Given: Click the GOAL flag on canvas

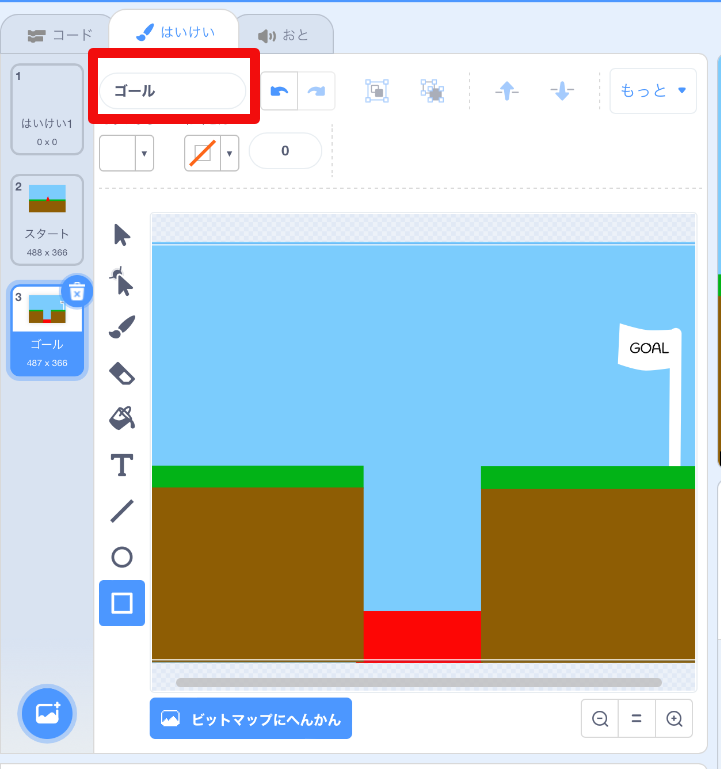Looking at the screenshot, I should pos(650,347).
